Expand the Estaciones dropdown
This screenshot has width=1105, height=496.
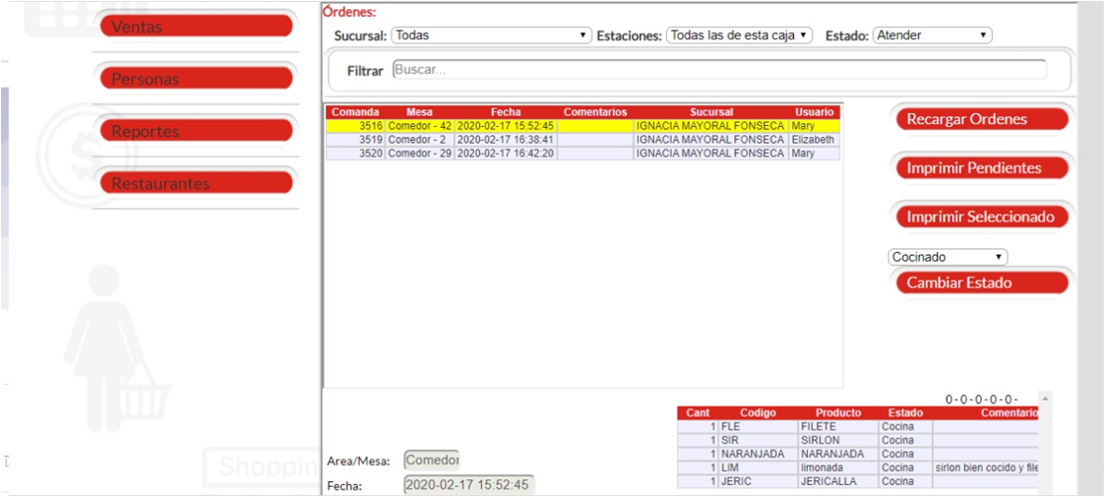[x=739, y=35]
